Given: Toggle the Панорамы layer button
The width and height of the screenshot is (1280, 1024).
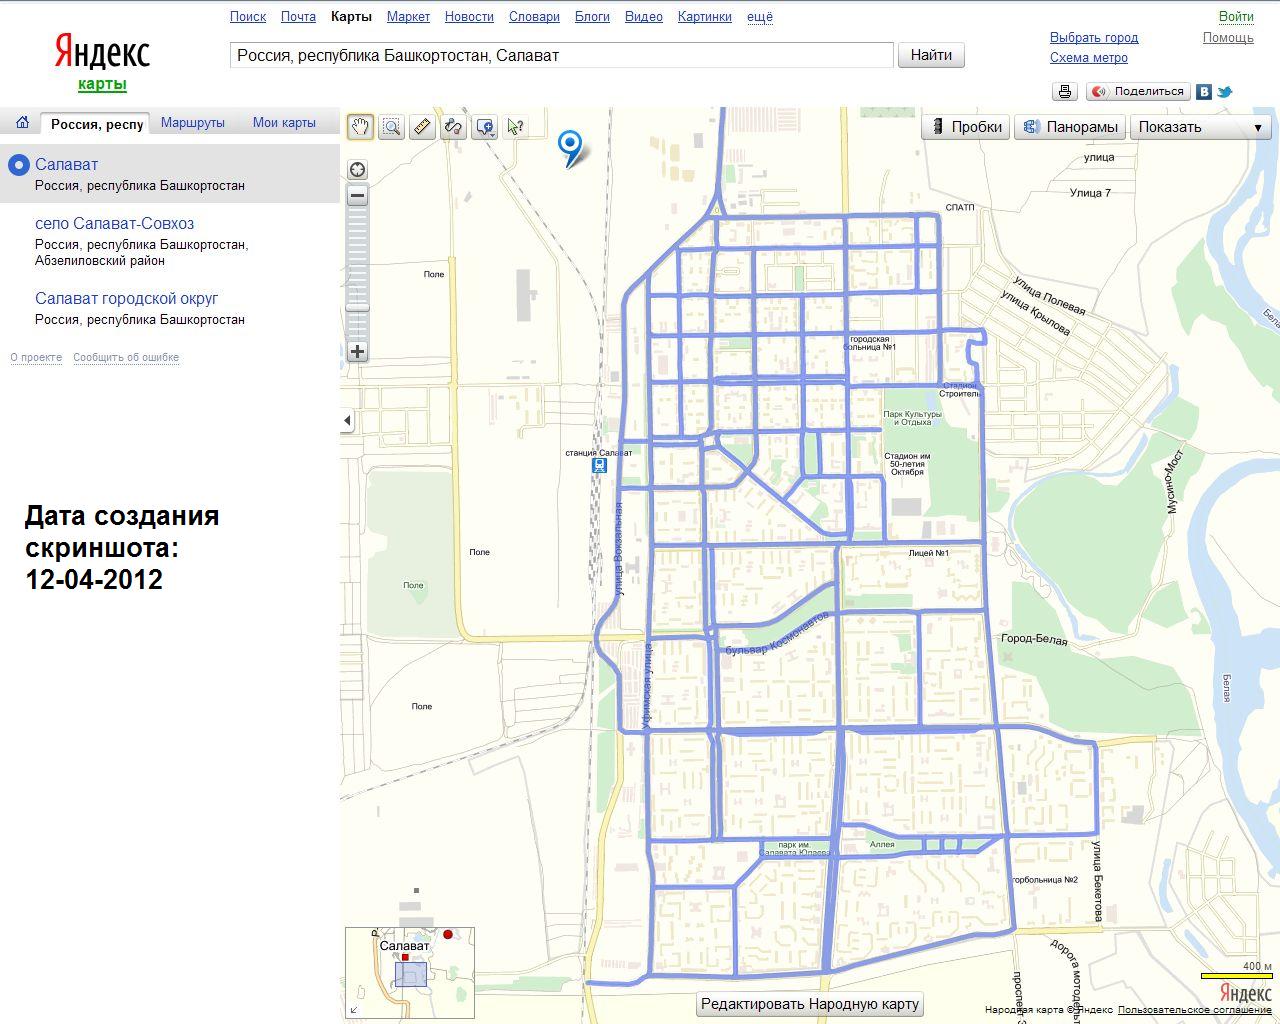Looking at the screenshot, I should tap(1070, 127).
